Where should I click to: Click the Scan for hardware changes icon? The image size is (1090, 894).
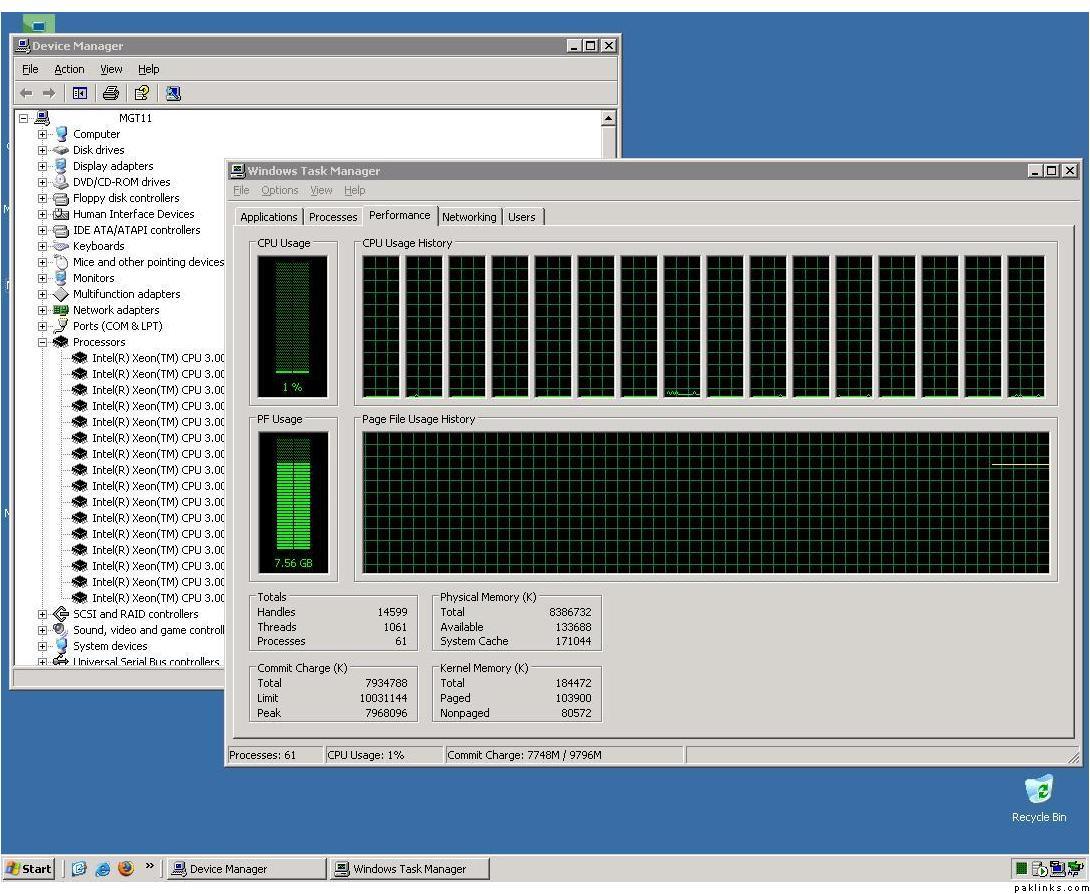(173, 93)
